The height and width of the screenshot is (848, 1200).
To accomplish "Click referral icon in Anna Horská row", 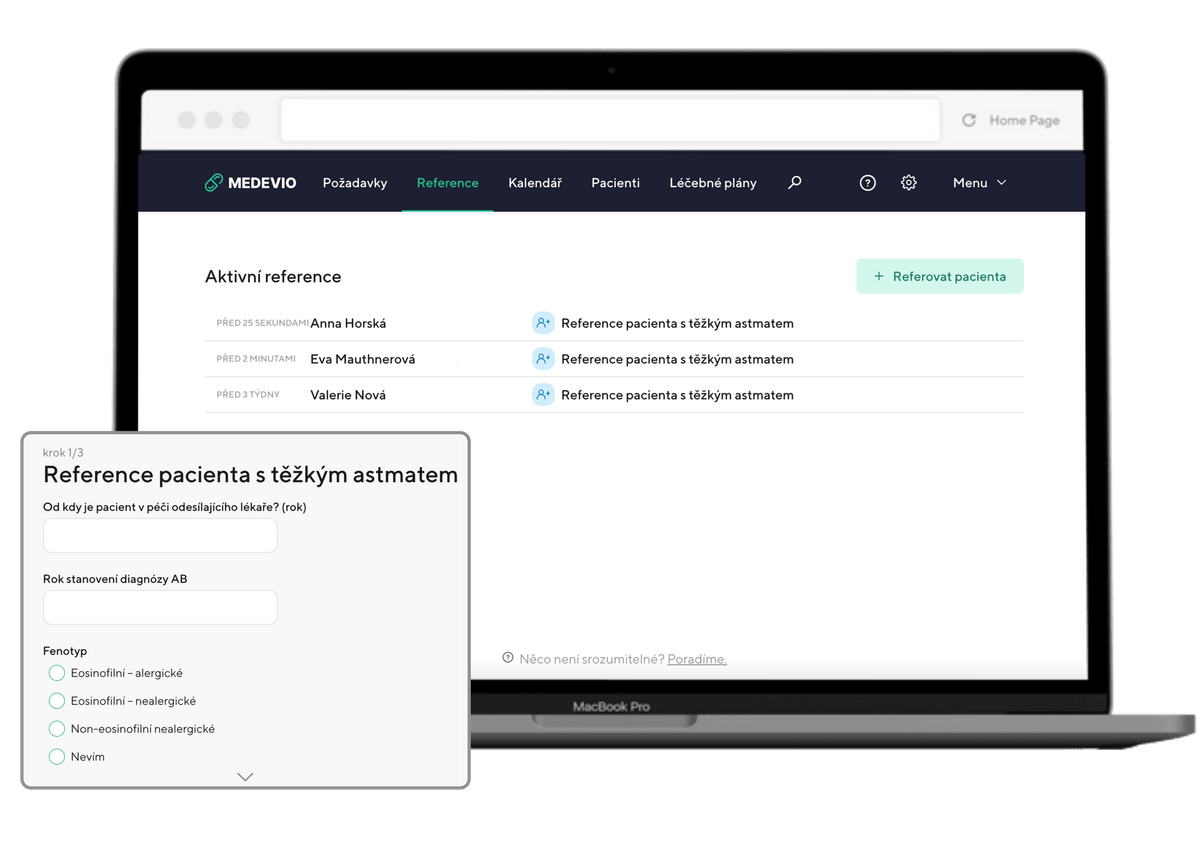I will pos(543,323).
